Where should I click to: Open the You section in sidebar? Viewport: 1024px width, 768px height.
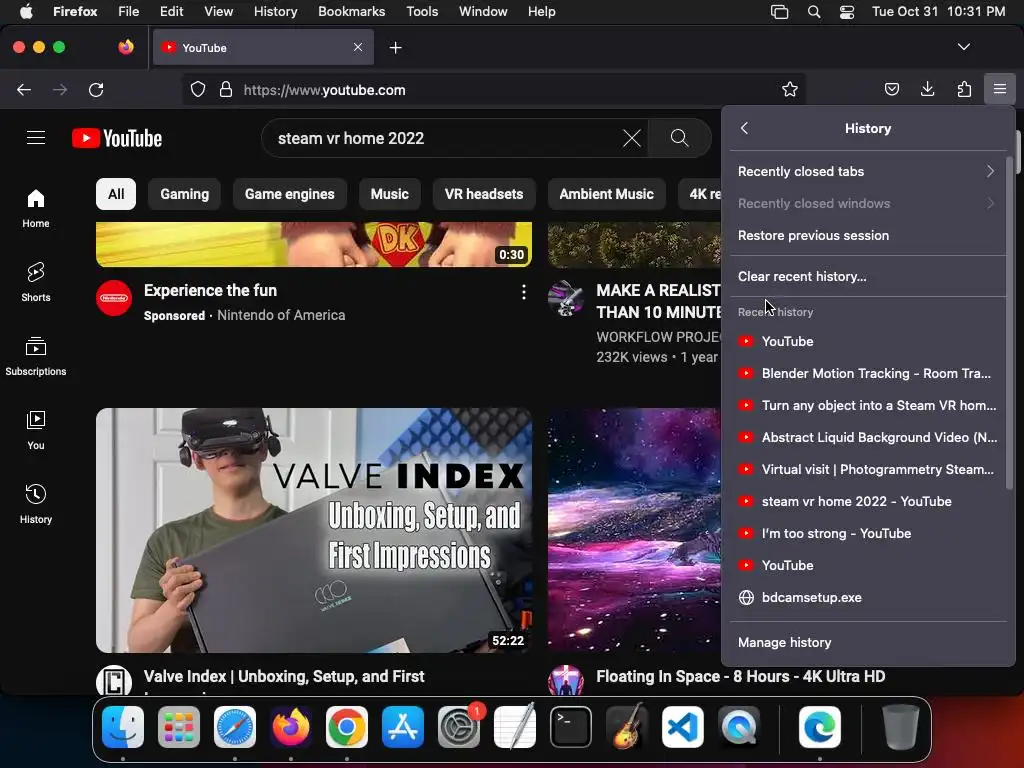tap(36, 430)
